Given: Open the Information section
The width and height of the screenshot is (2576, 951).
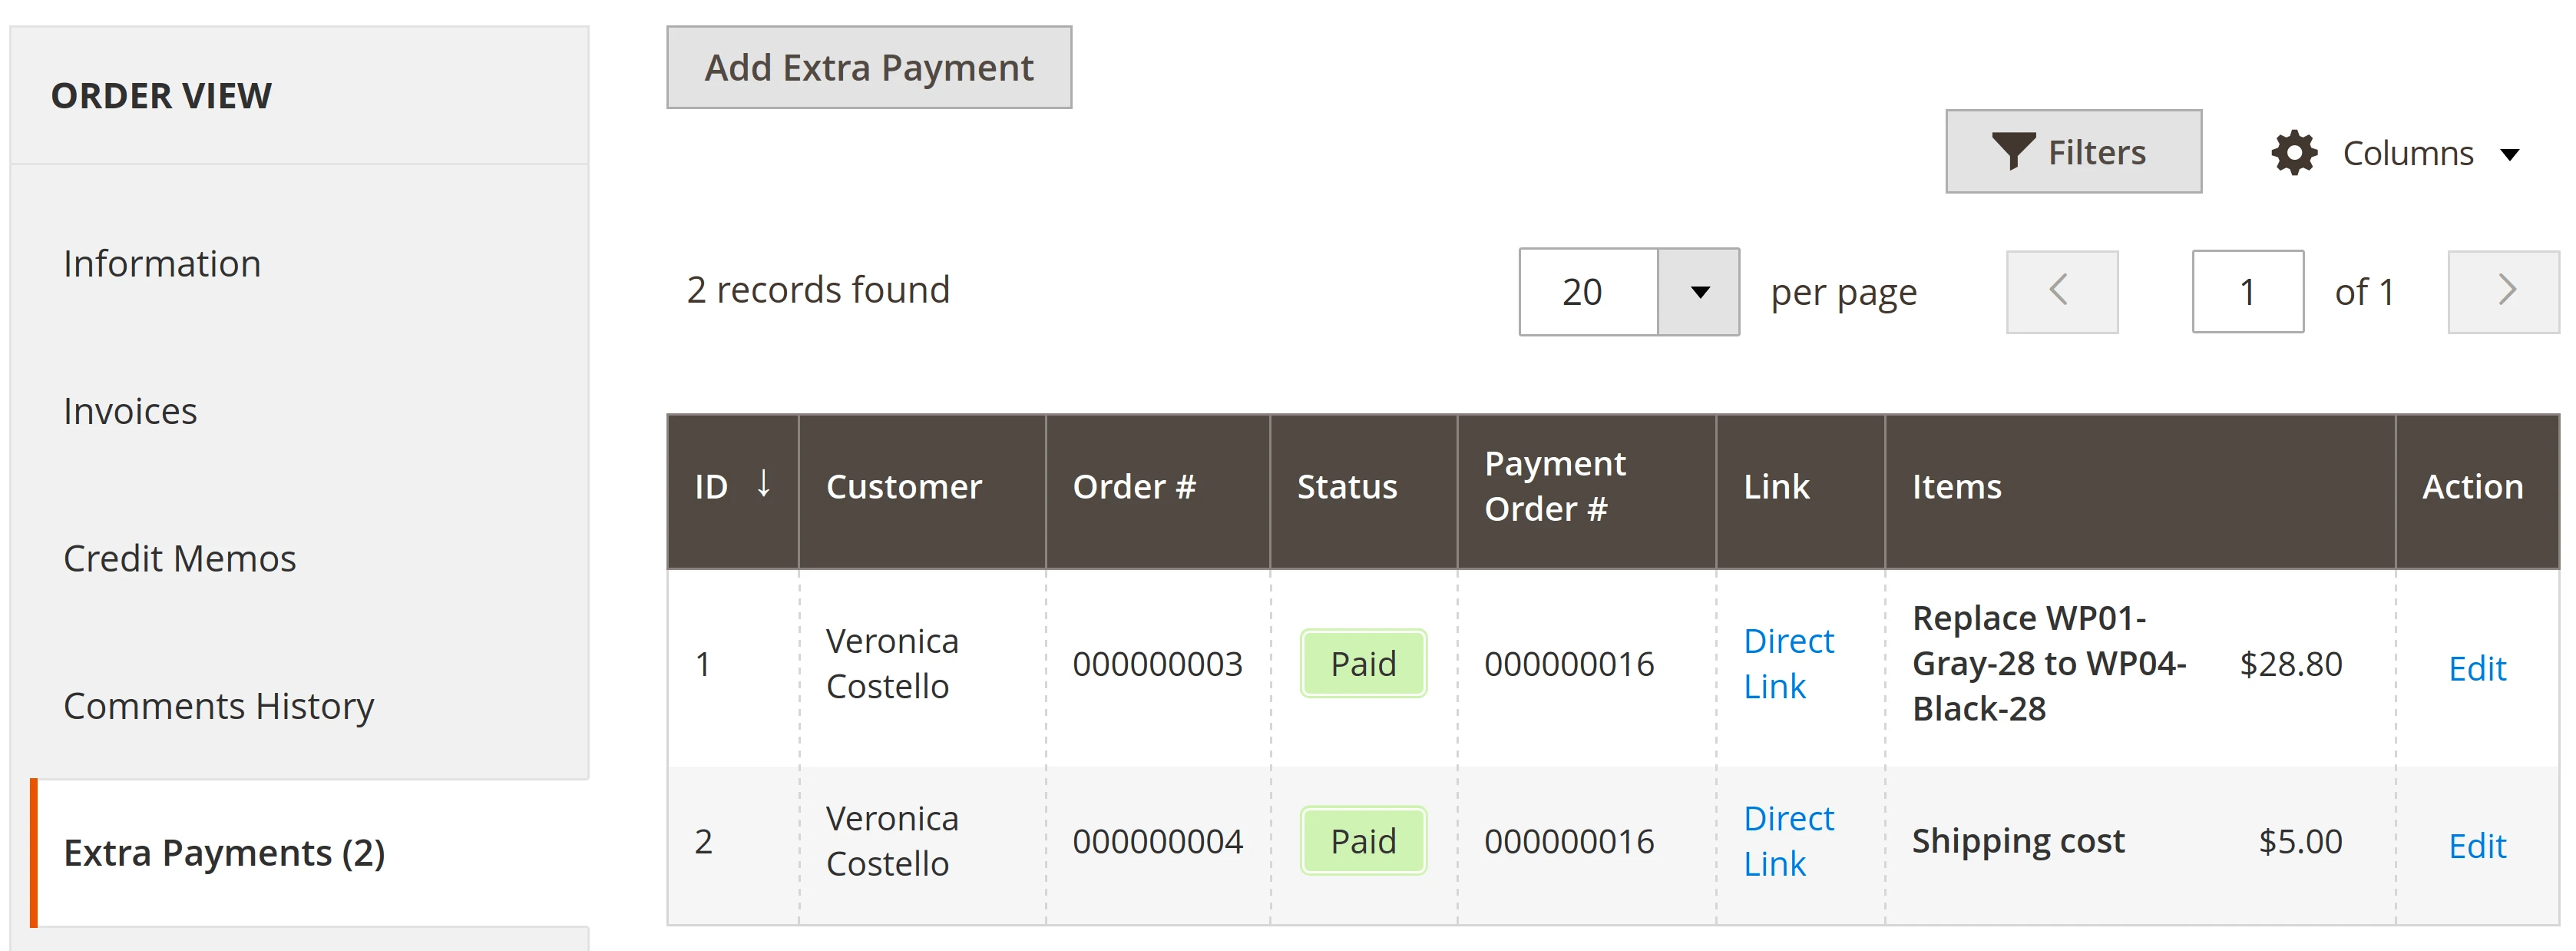Looking at the screenshot, I should click(162, 263).
